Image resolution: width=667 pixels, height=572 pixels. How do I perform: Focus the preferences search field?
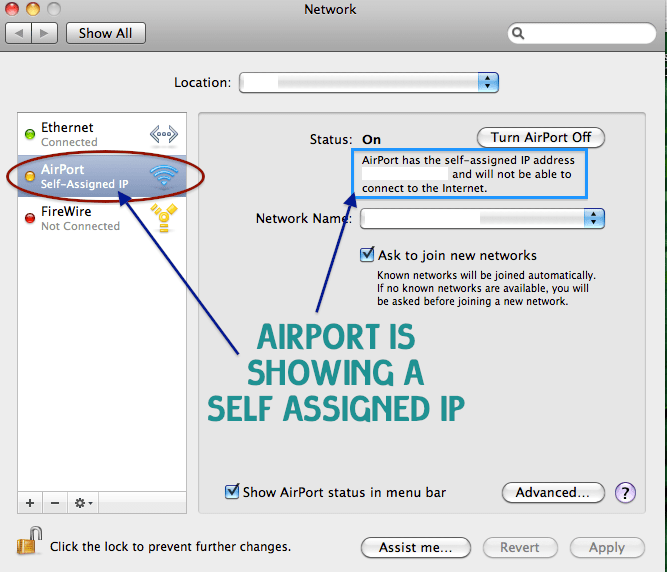point(581,33)
